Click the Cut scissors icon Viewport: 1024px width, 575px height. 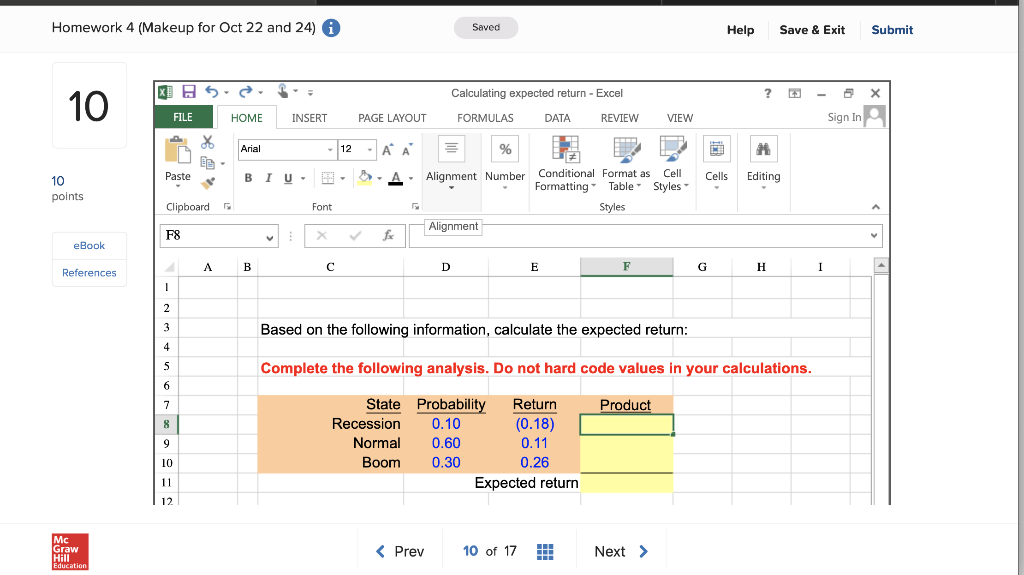[x=208, y=142]
